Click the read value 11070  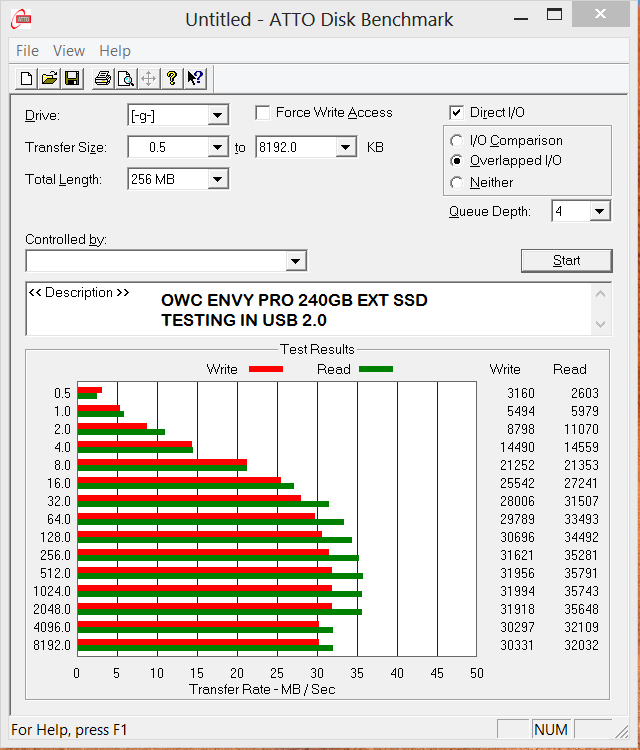(581, 429)
